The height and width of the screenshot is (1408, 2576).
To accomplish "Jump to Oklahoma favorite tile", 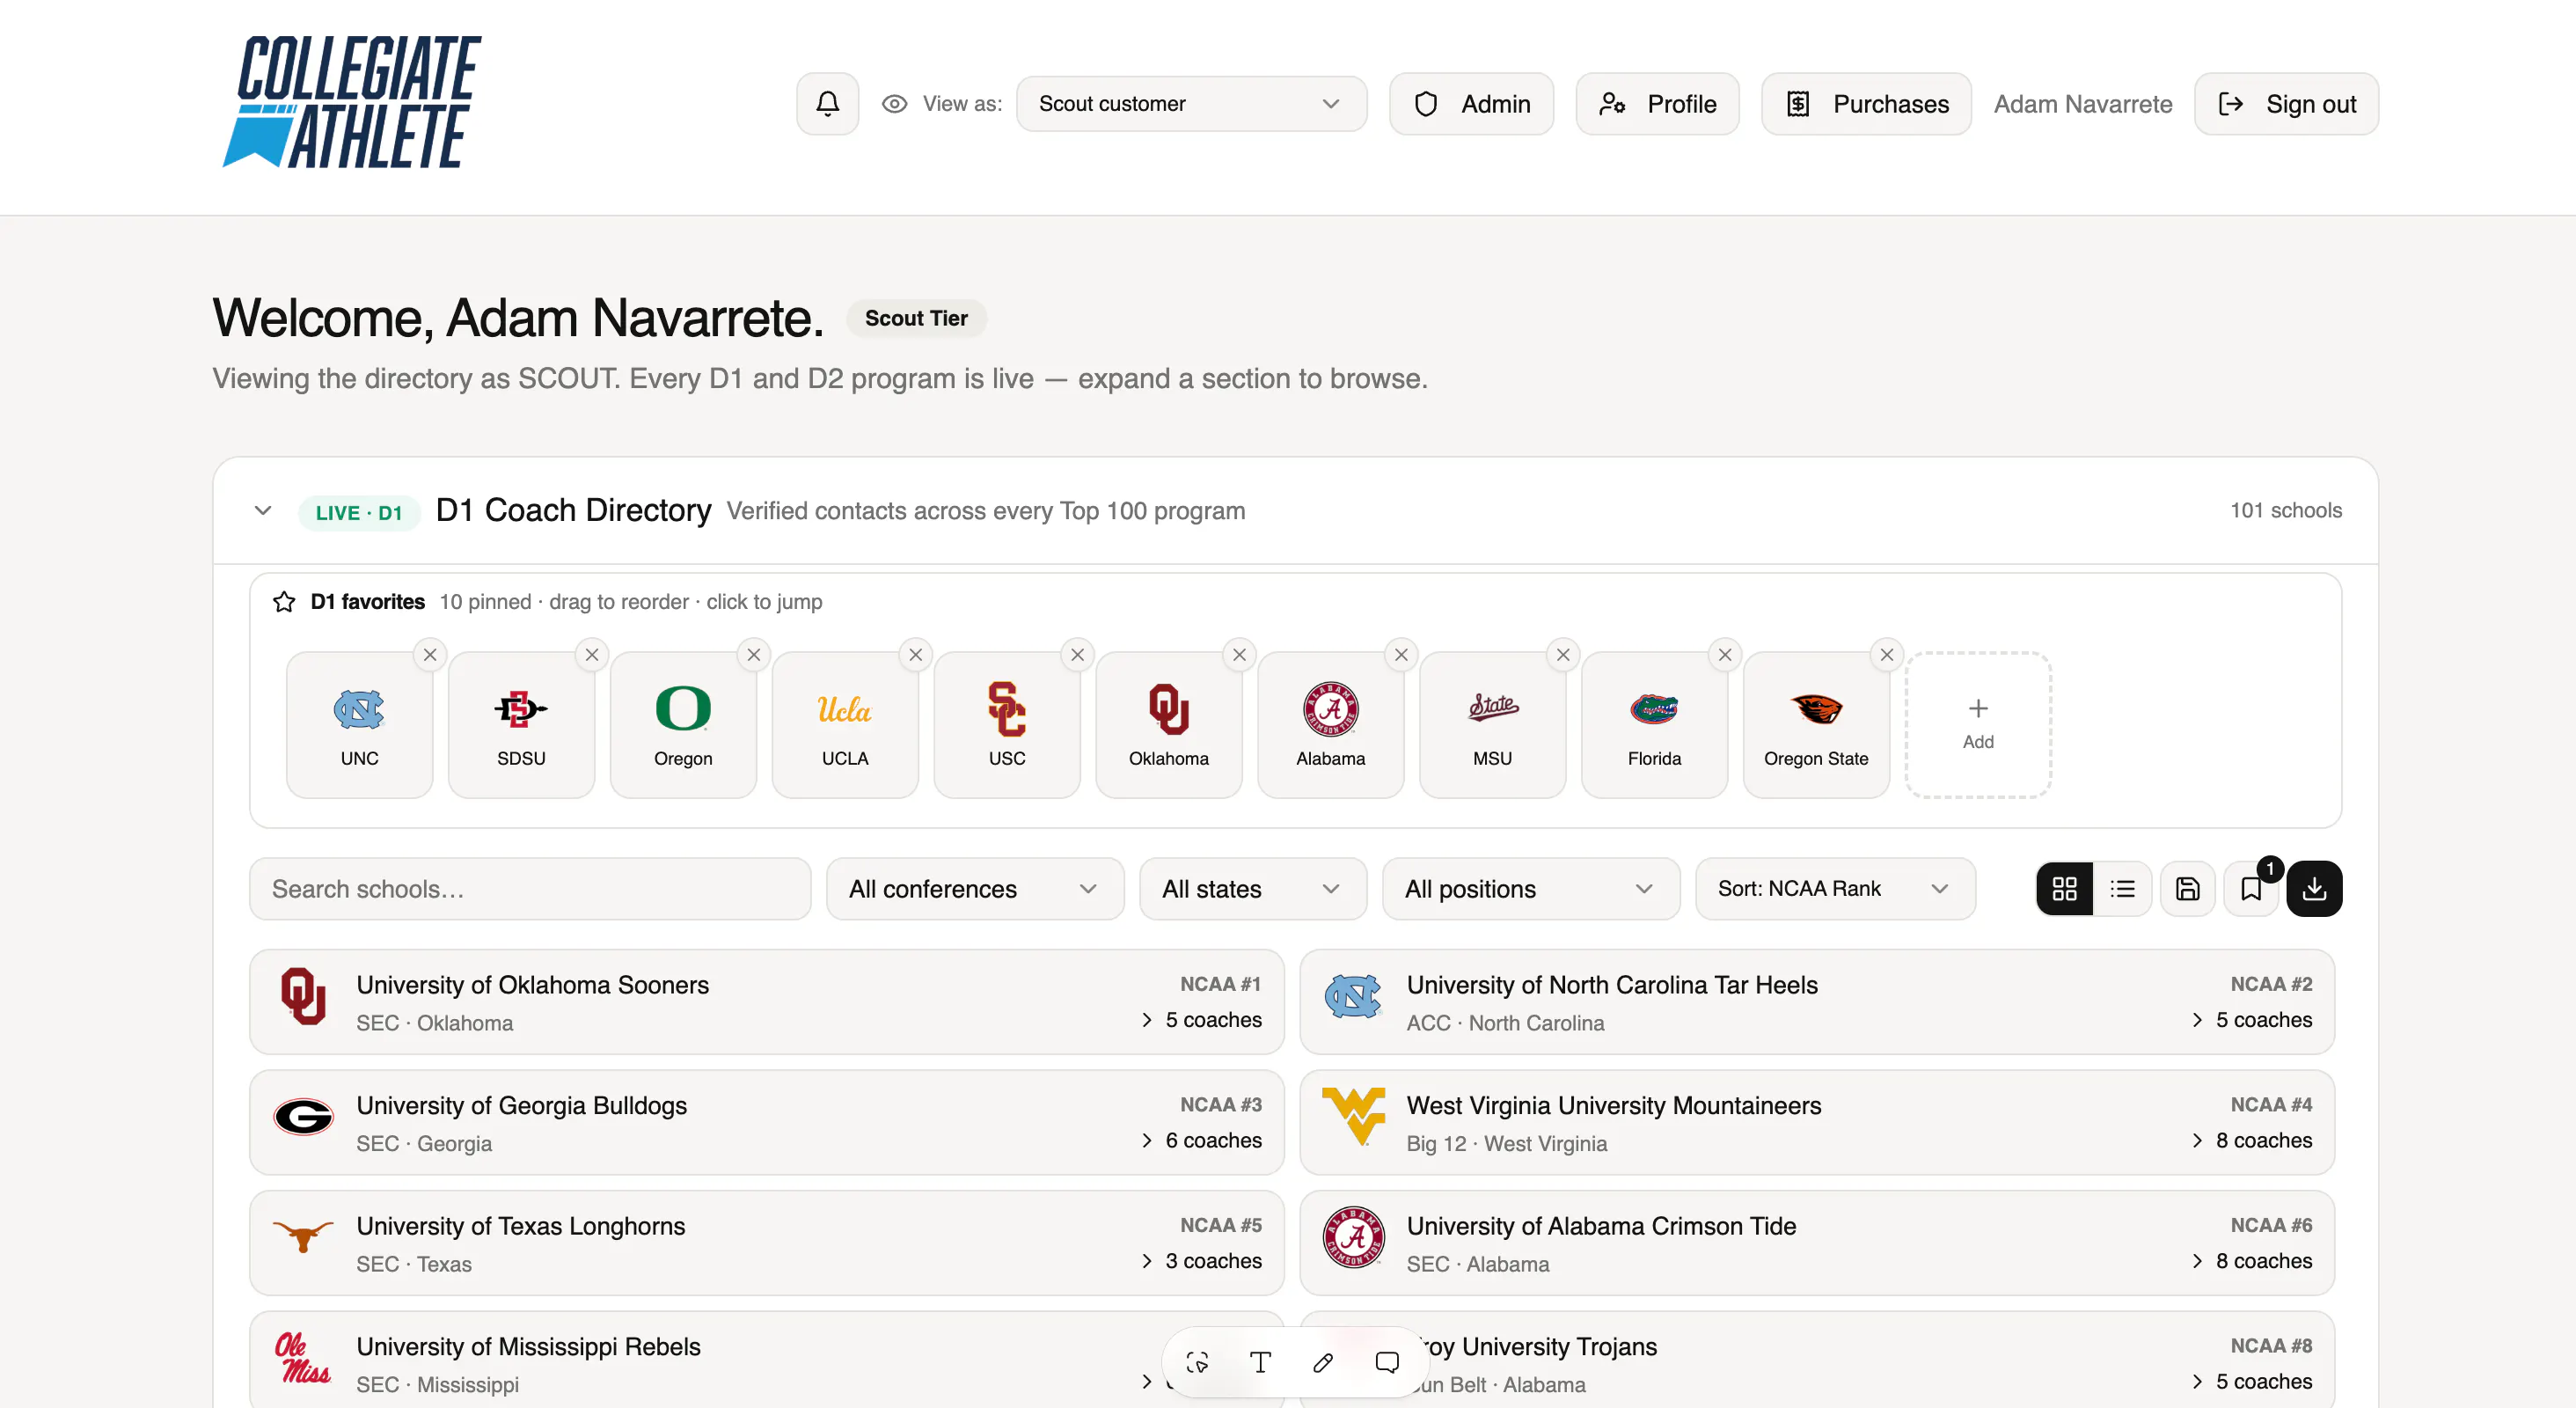I will coord(1170,726).
